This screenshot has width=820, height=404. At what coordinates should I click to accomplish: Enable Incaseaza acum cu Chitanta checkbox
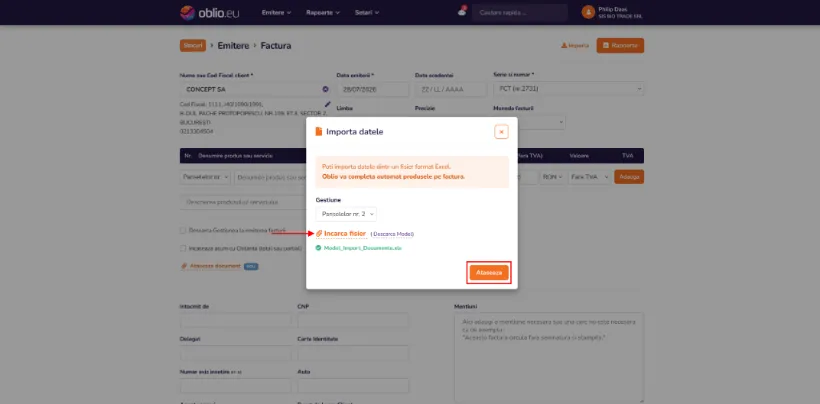coord(183,248)
